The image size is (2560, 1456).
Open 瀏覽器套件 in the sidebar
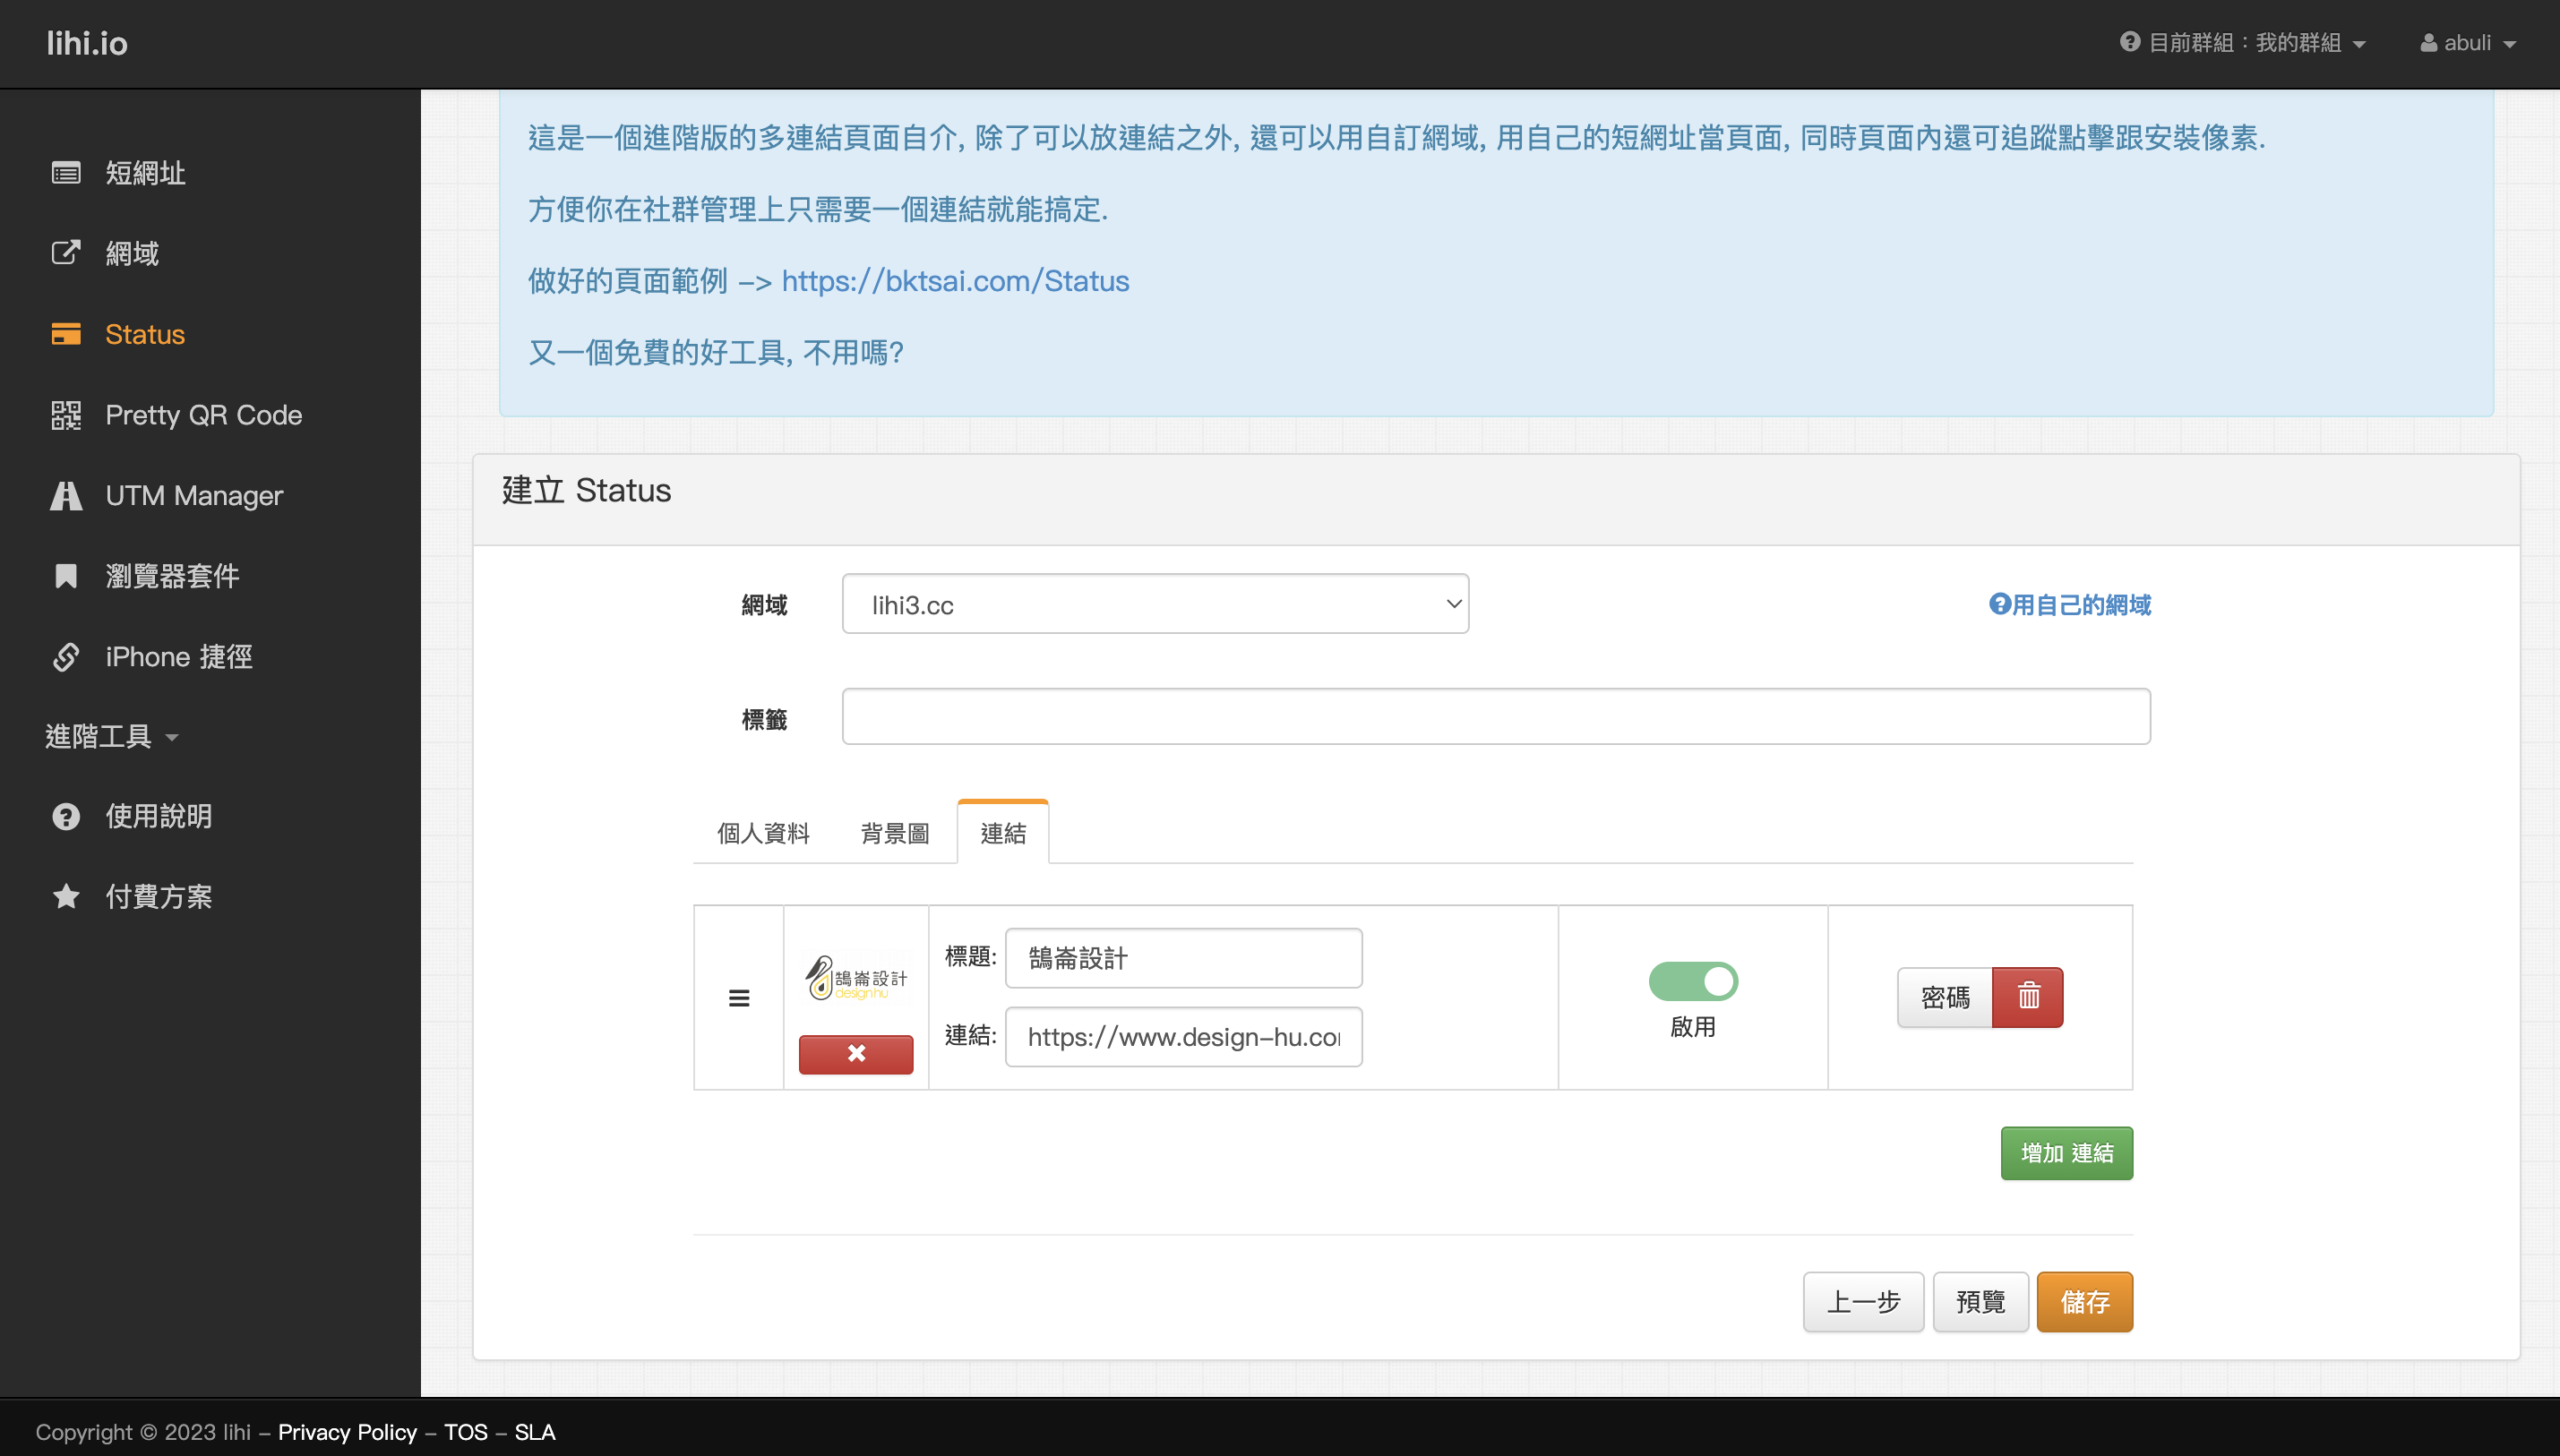[172, 576]
